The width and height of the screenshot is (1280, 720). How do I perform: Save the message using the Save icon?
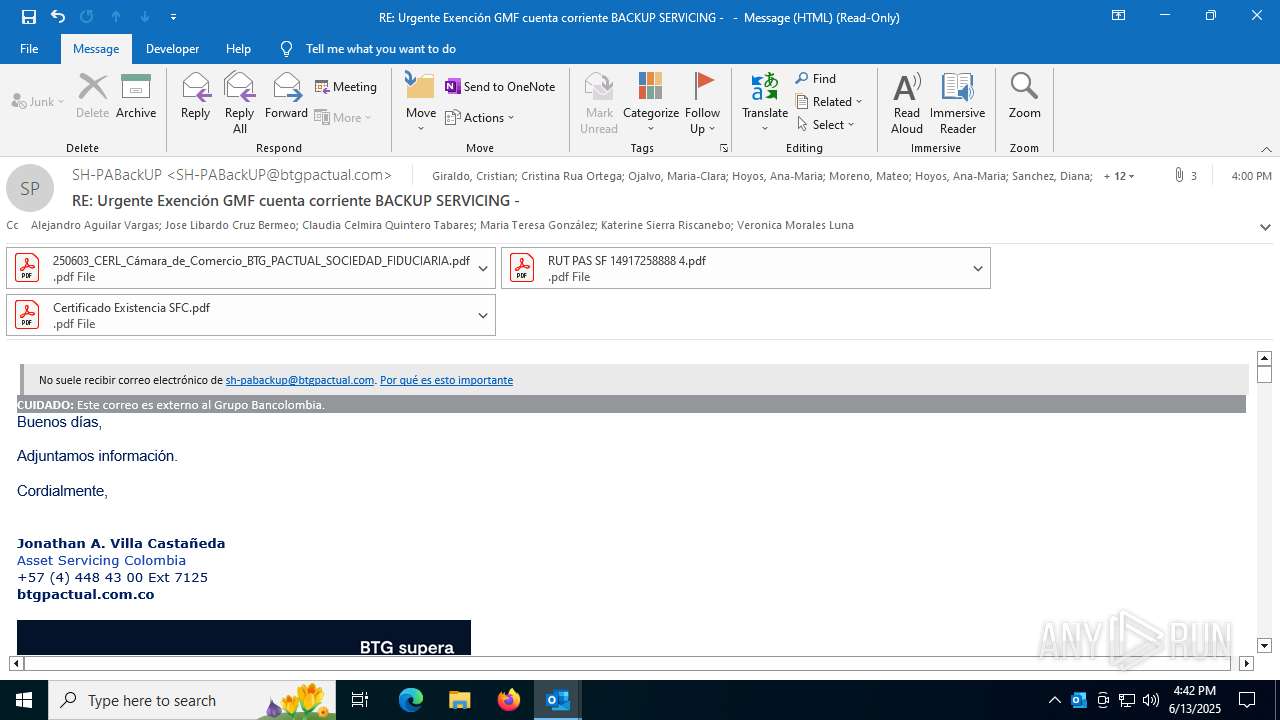tap(29, 17)
